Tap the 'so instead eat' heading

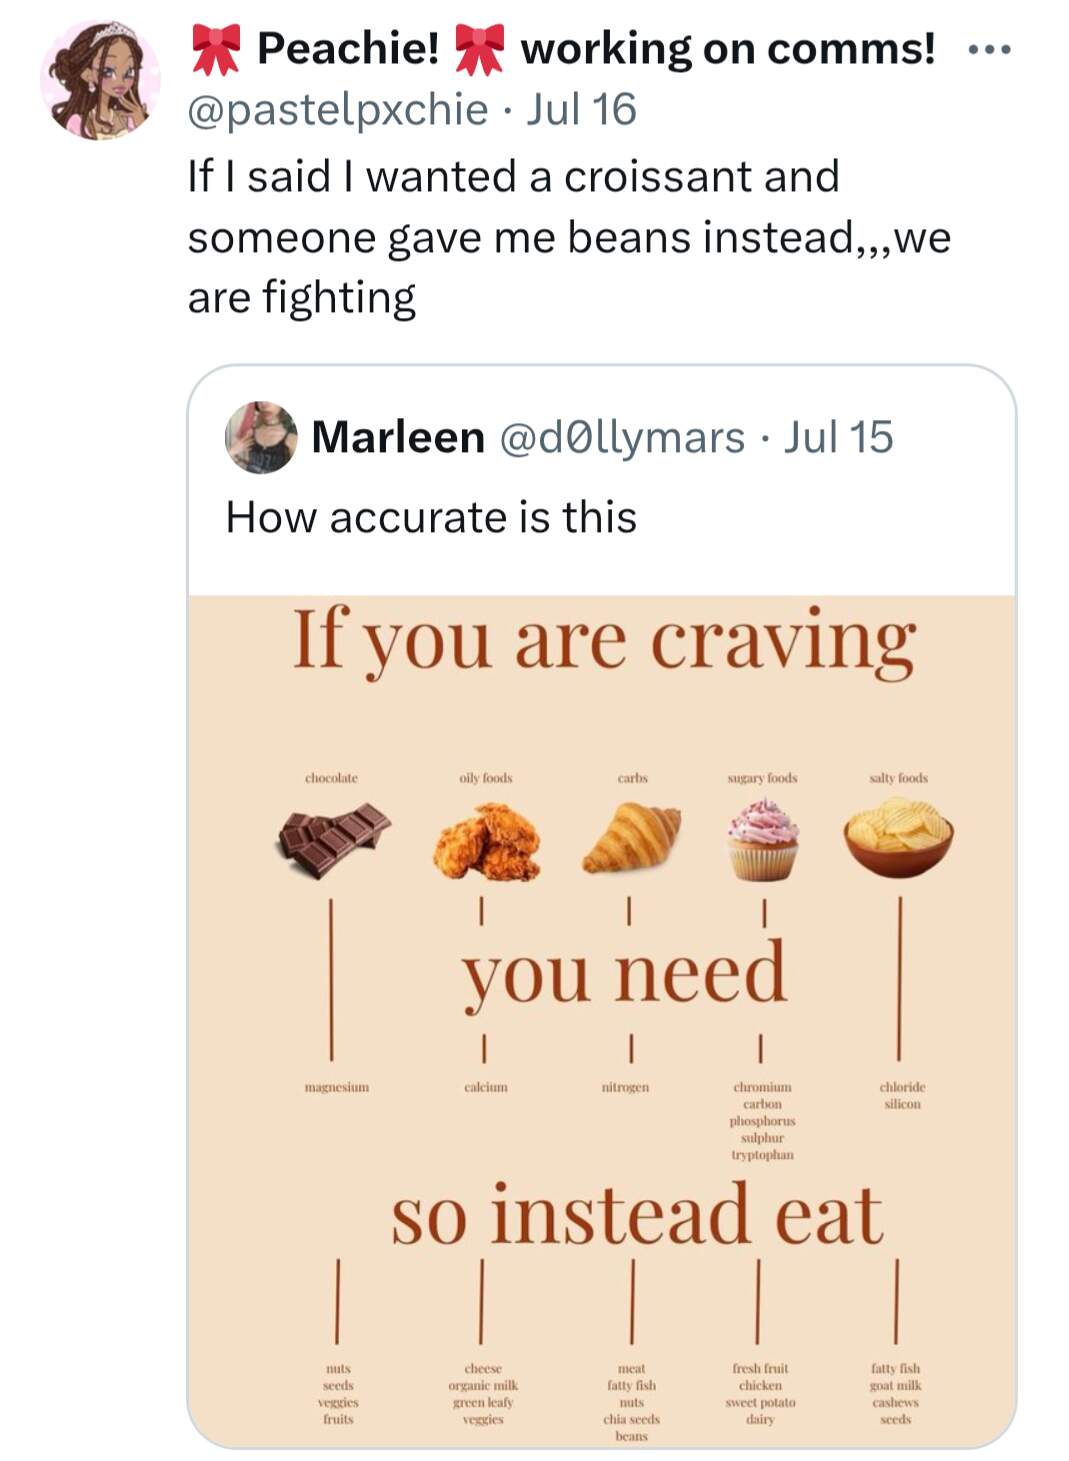pos(637,1214)
